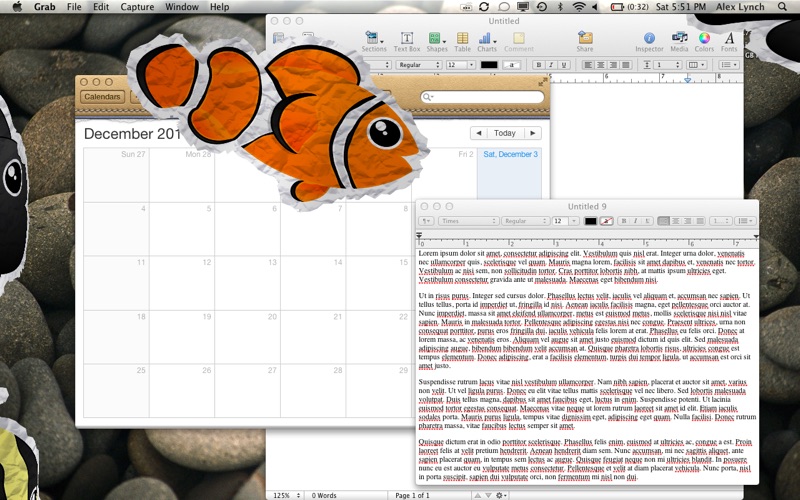Open the Media browser in Pages toolbar
The width and height of the screenshot is (800, 500).
(679, 42)
